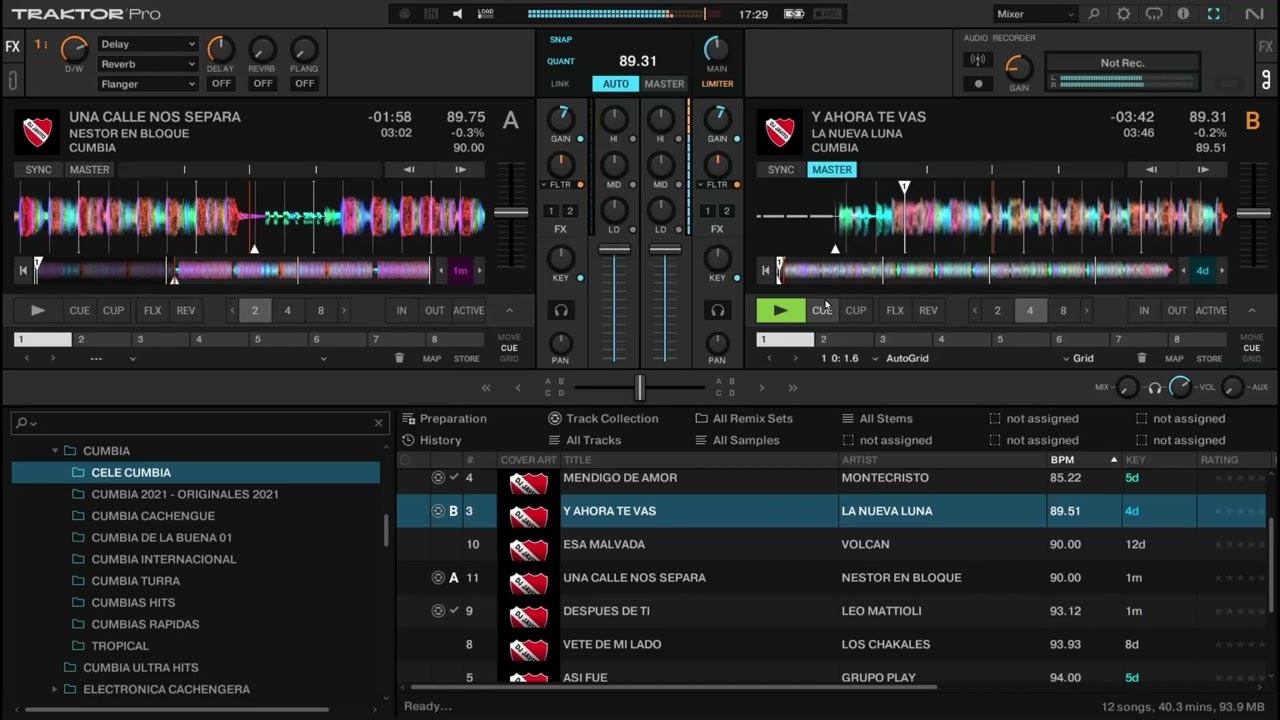Set loop IN point on Deck A

coord(401,311)
